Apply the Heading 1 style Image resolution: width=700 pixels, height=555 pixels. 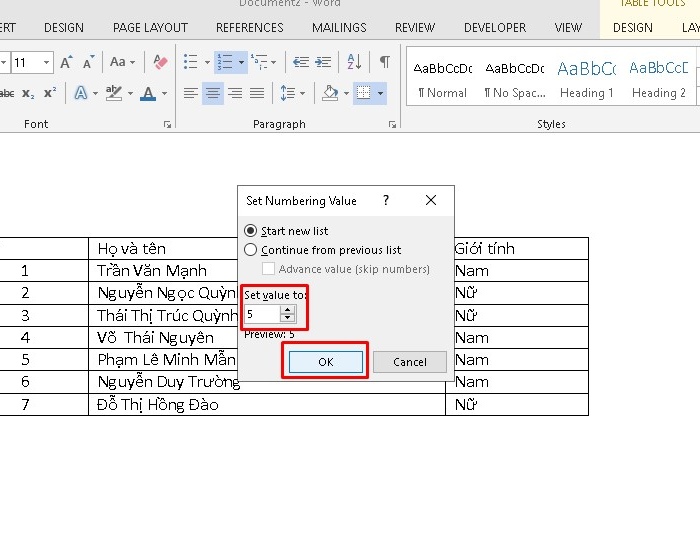point(587,79)
